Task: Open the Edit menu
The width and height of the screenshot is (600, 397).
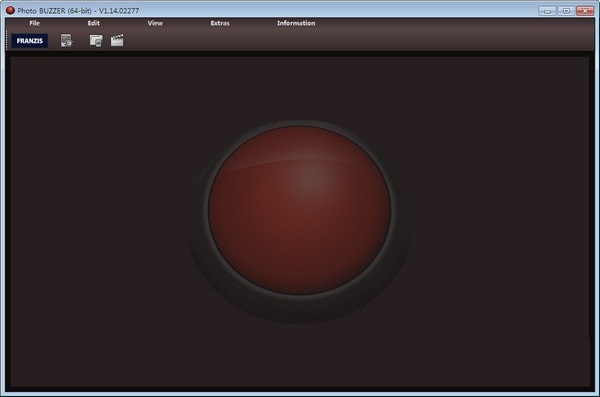Action: [93, 23]
